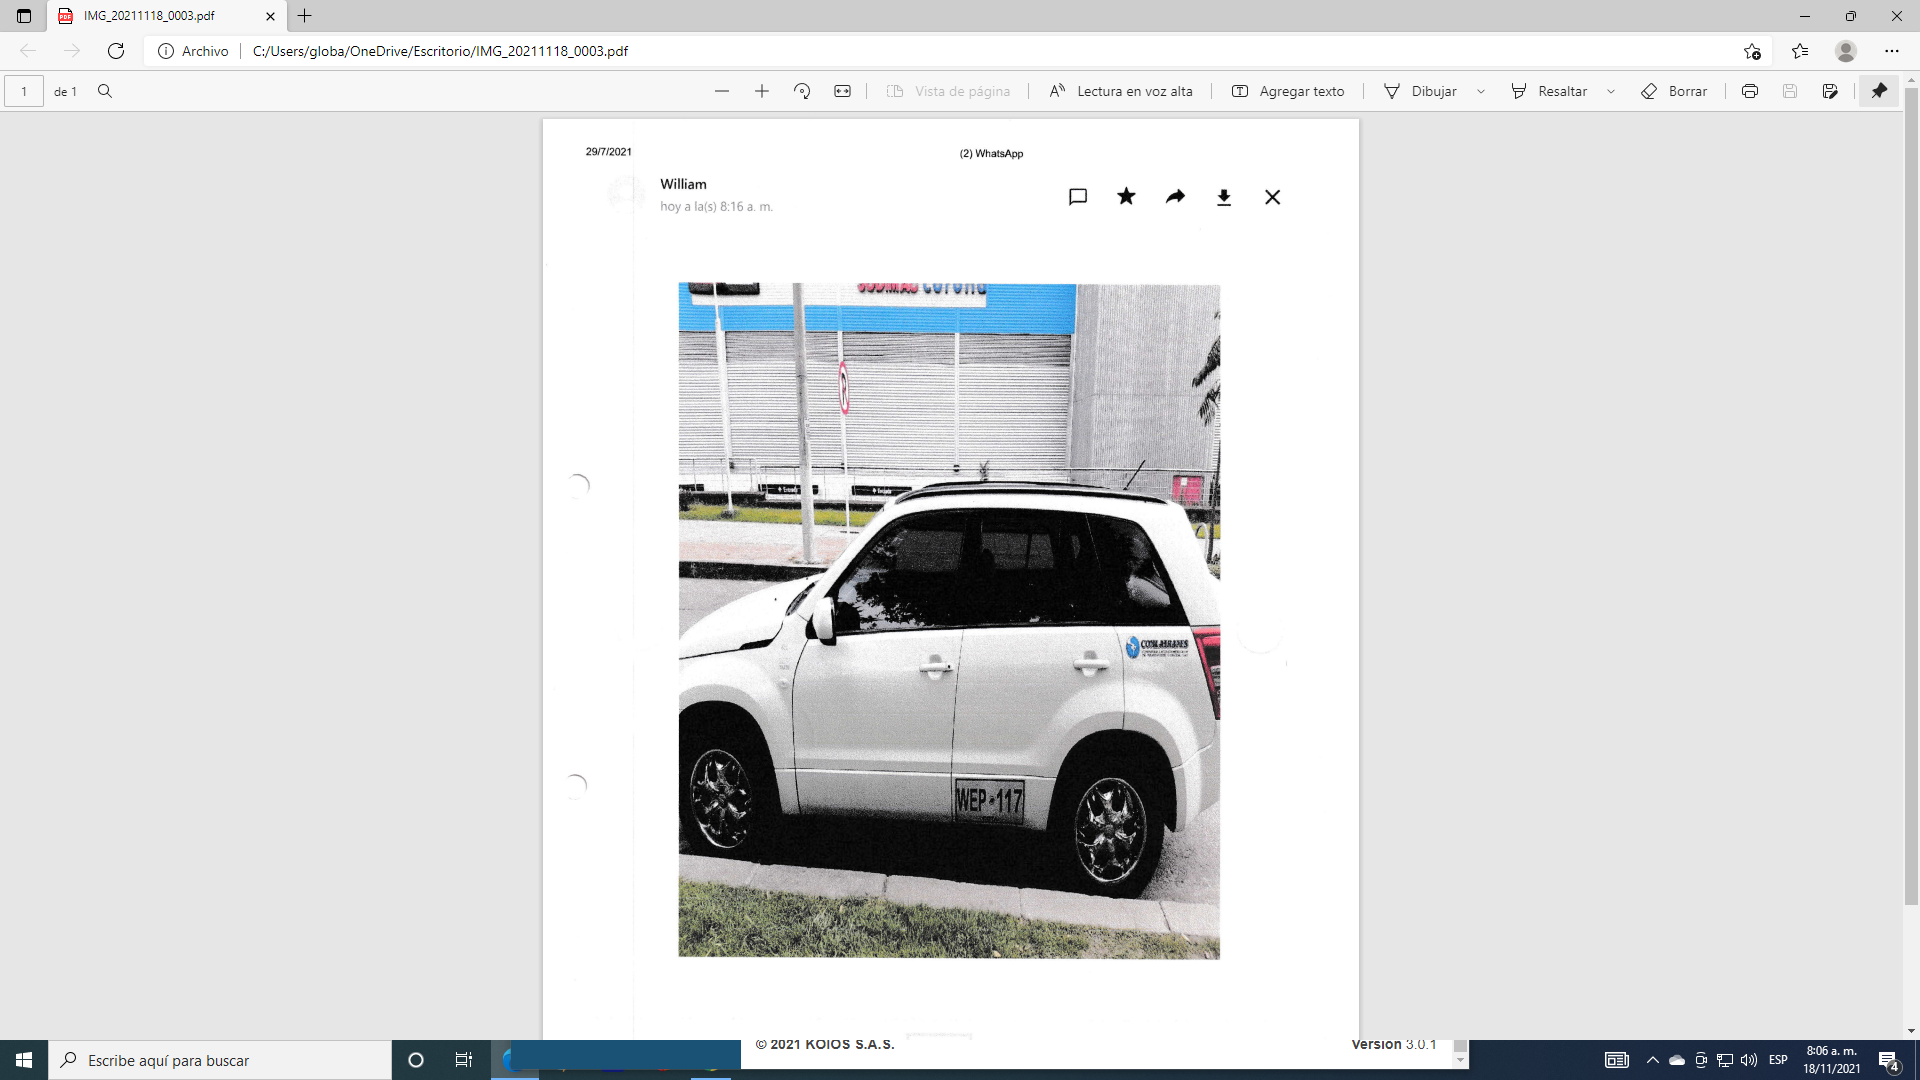1920x1080 pixels.
Task: Click the fit to page width icon
Action: click(843, 91)
